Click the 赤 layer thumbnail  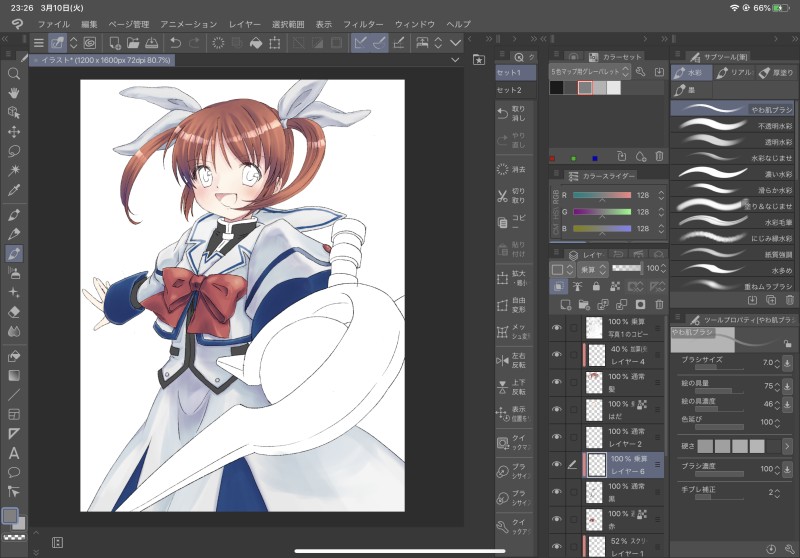coord(594,520)
